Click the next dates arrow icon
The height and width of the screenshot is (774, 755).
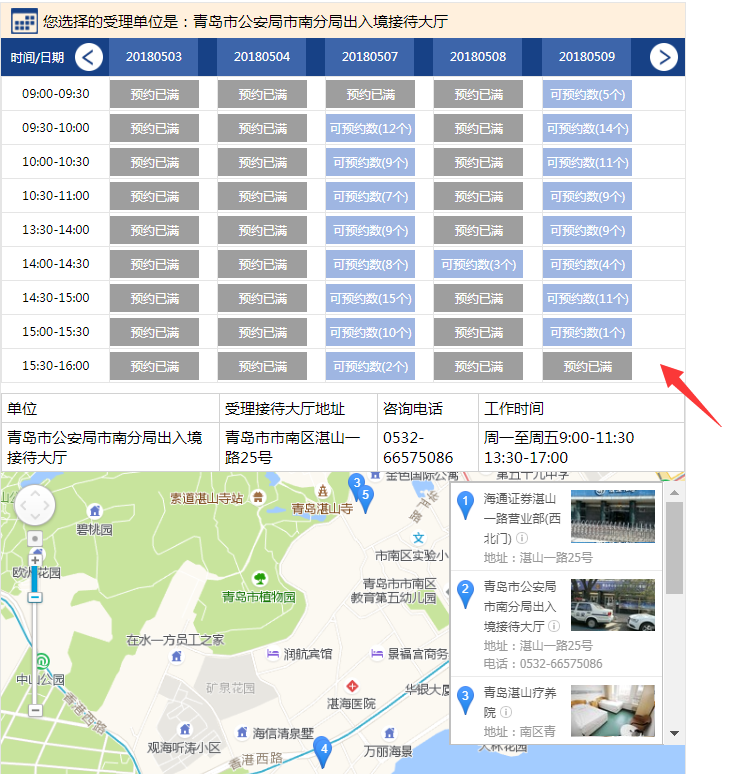(664, 57)
